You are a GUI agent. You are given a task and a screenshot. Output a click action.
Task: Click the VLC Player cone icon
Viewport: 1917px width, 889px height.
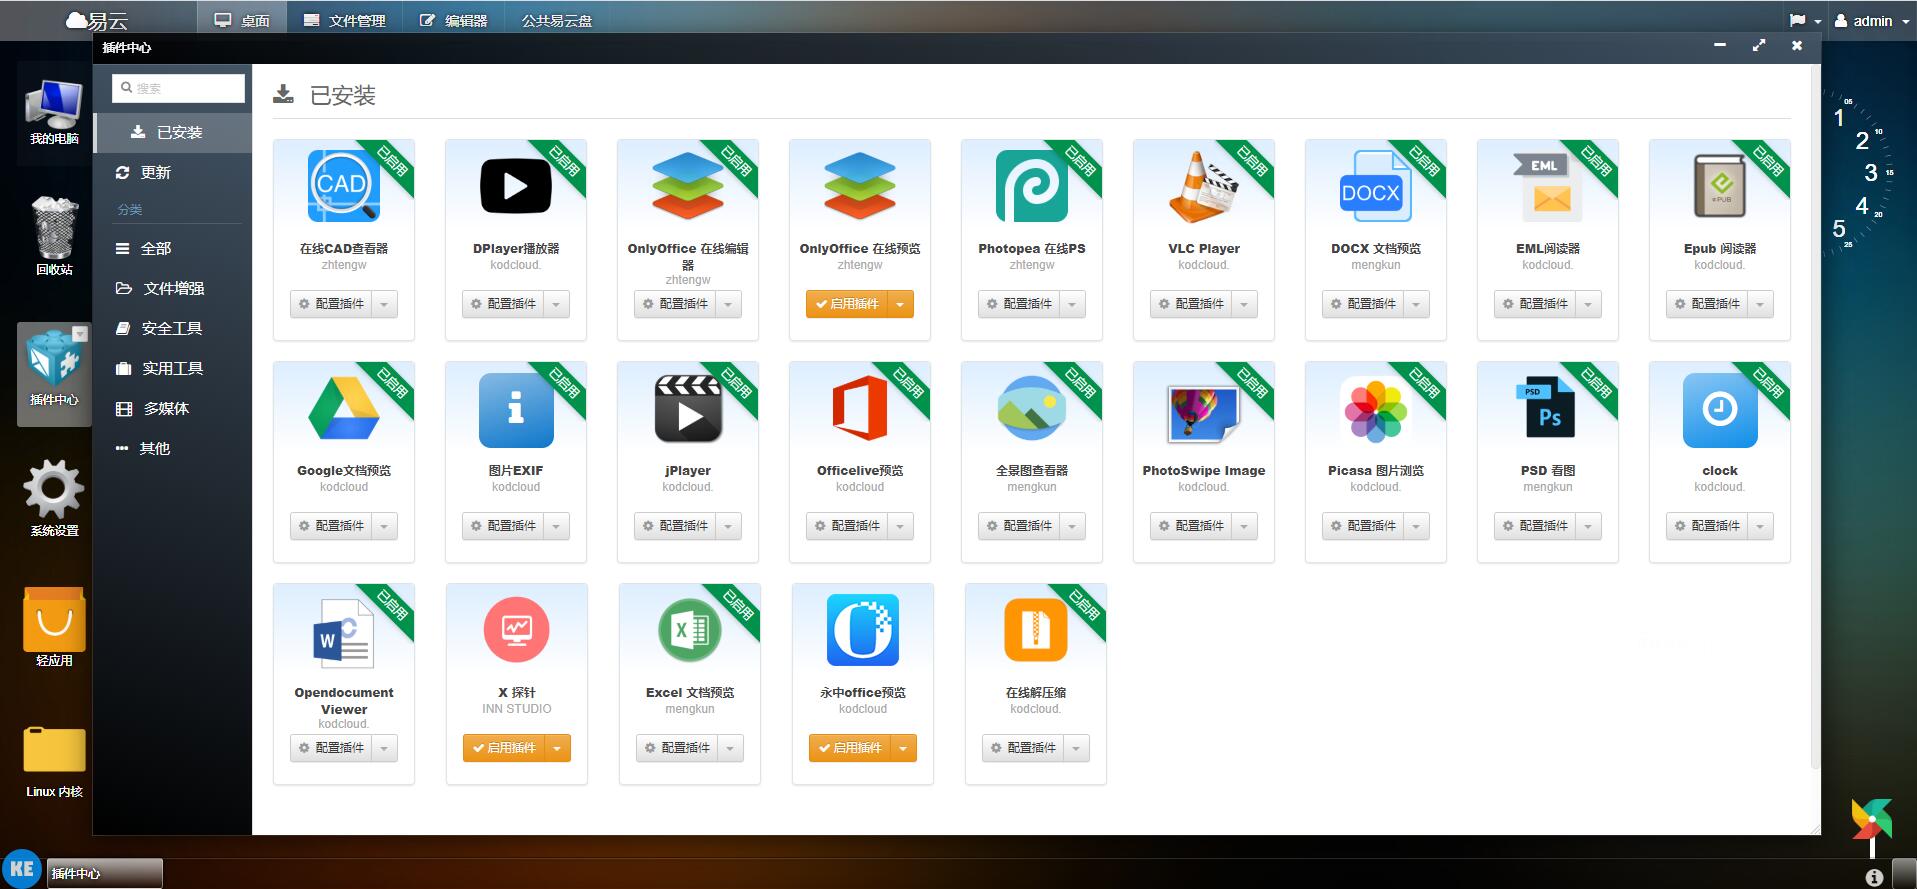click(x=1203, y=186)
